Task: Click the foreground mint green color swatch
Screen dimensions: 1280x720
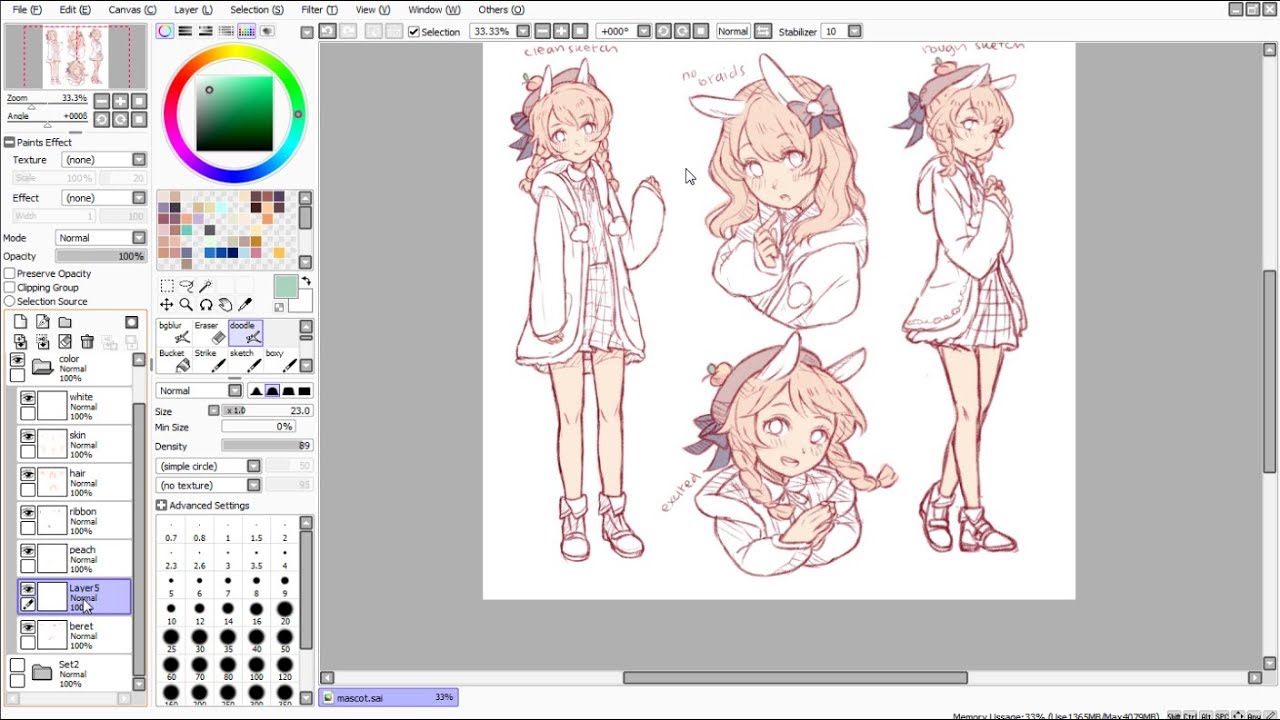Action: [285, 287]
